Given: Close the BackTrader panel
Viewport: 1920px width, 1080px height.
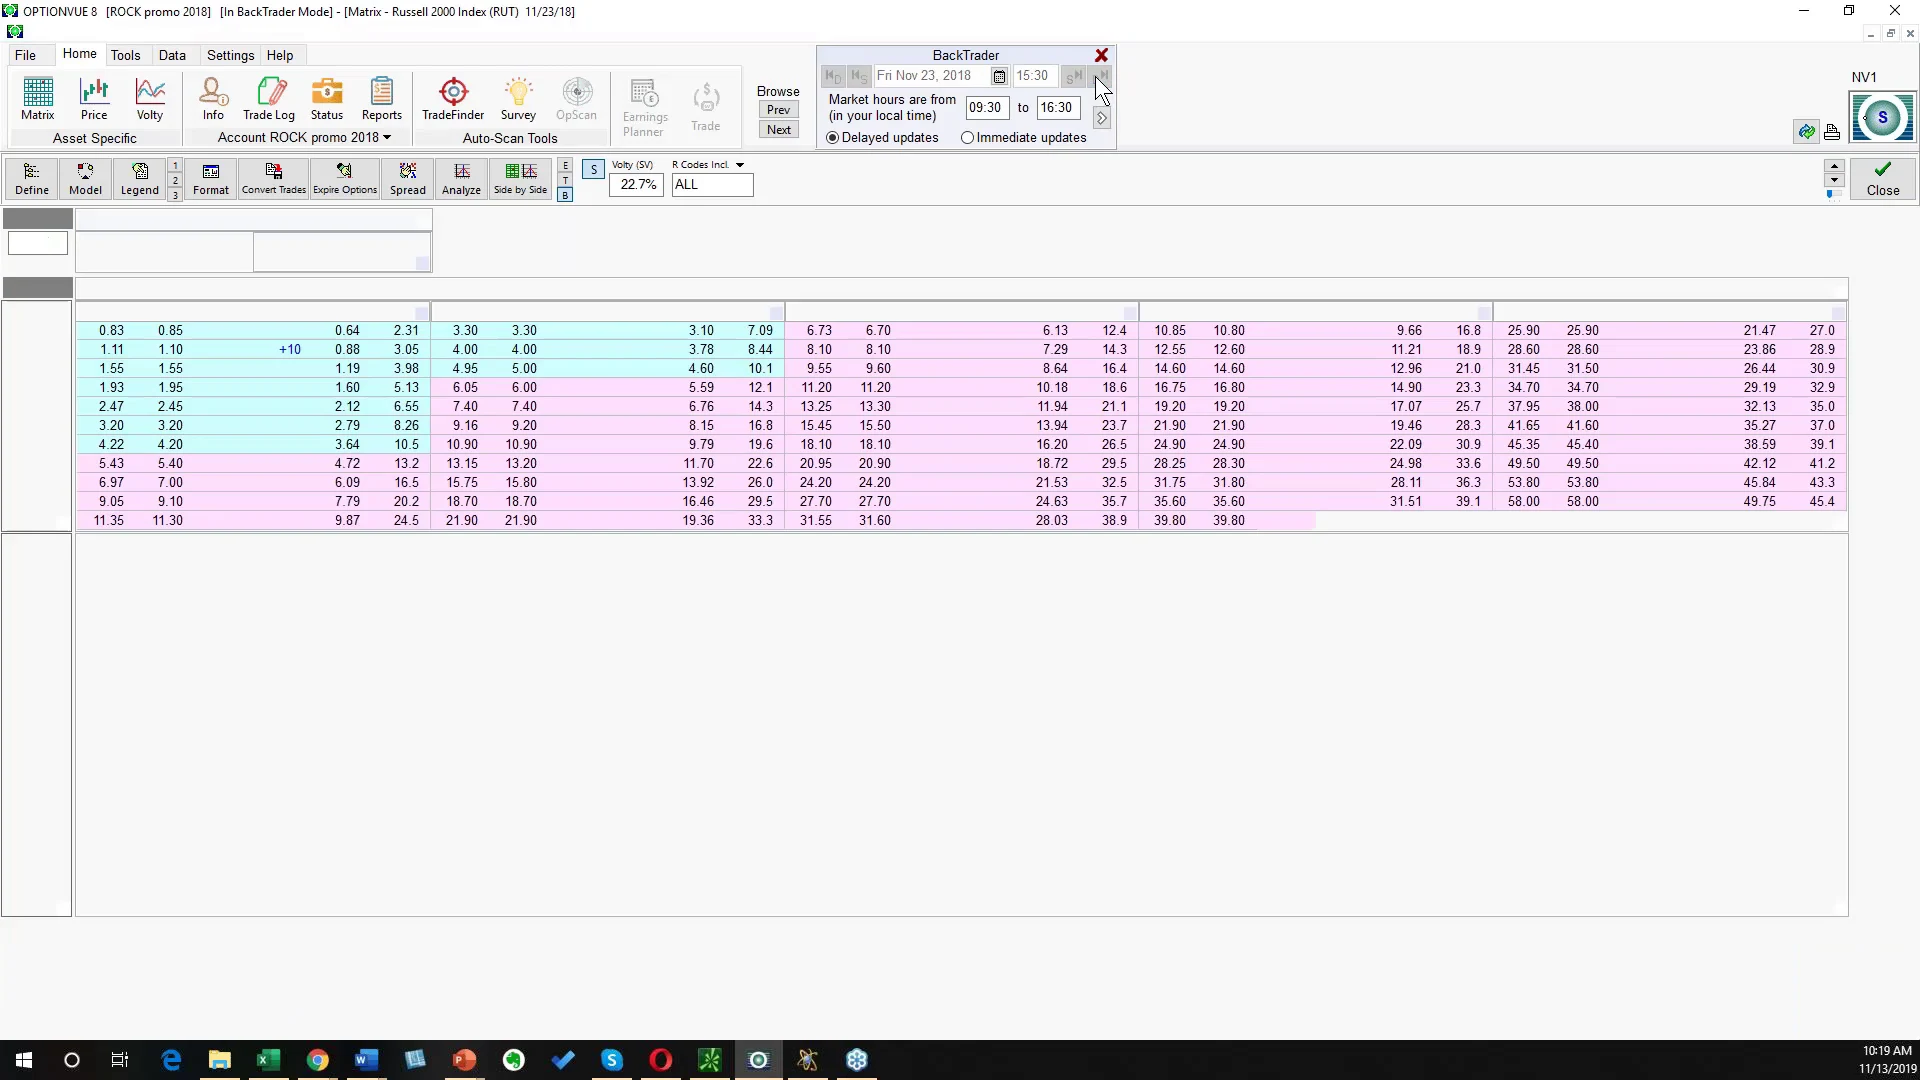Looking at the screenshot, I should click(1101, 56).
